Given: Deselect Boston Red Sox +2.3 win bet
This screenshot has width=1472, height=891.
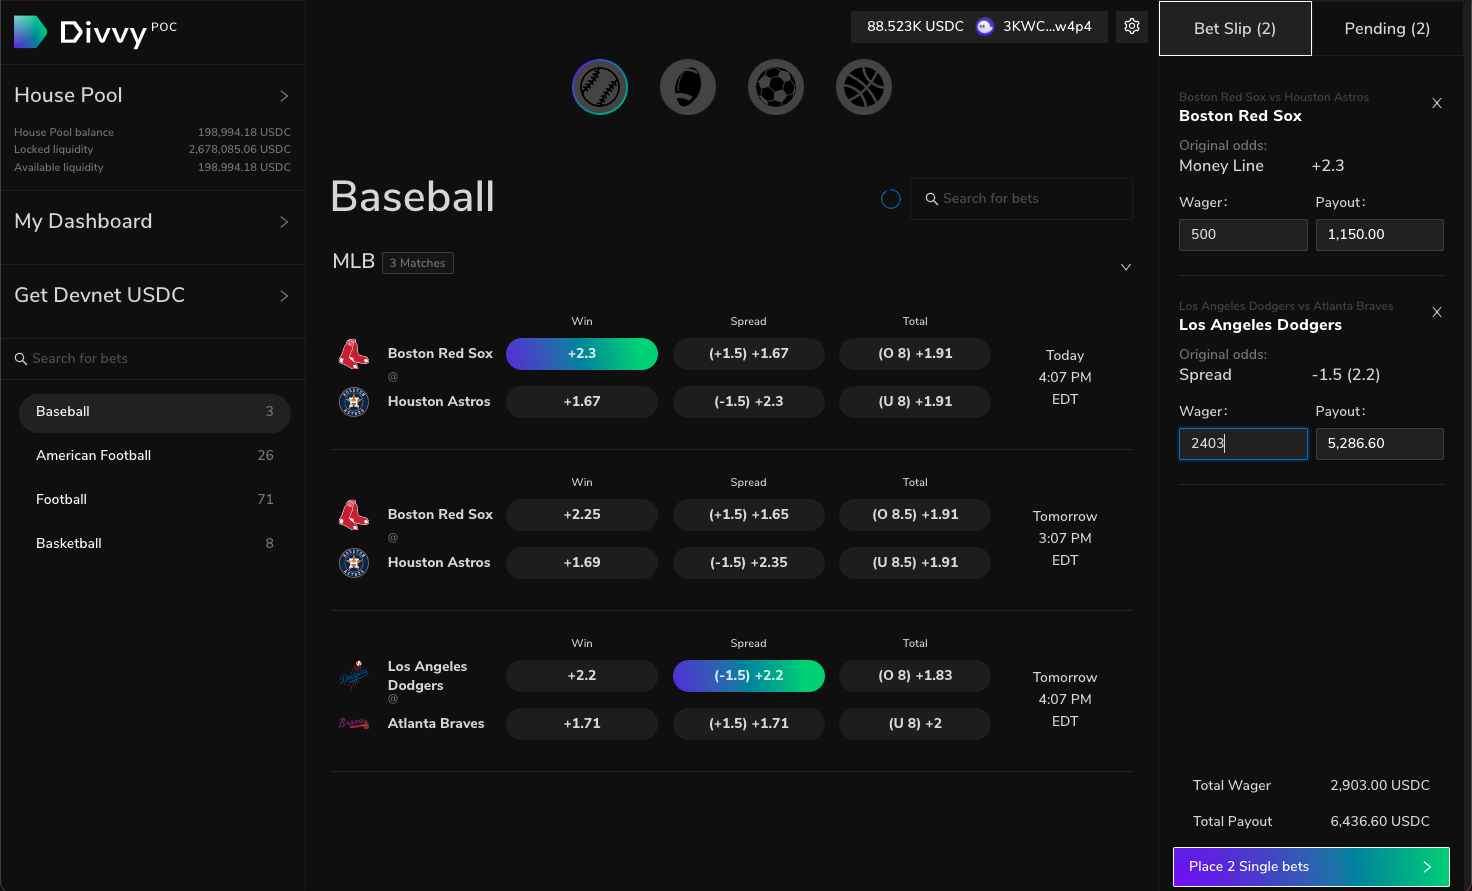Looking at the screenshot, I should pos(582,354).
